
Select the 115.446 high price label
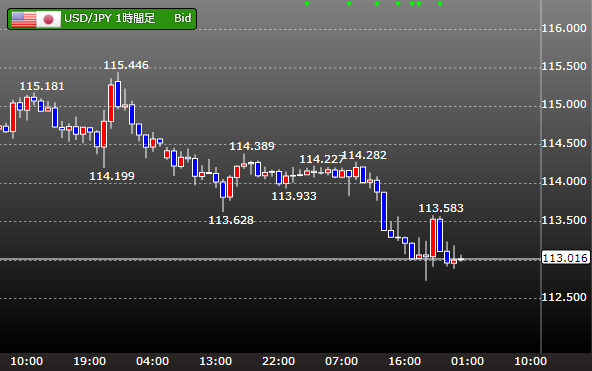coord(126,65)
